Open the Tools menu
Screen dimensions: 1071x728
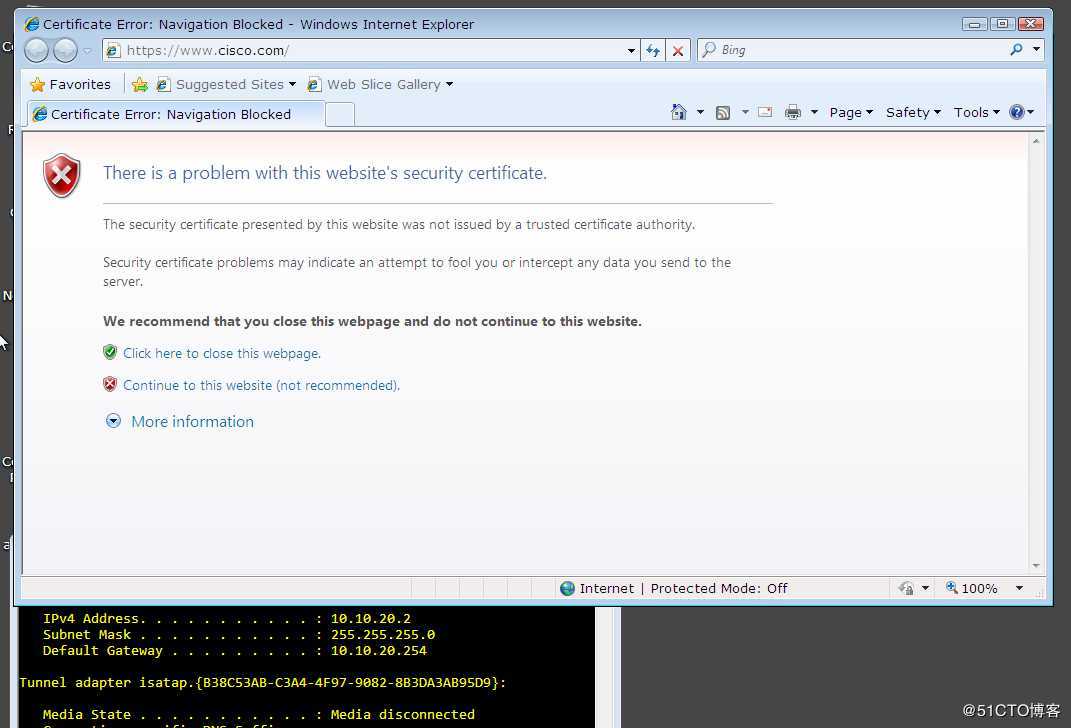[977, 113]
